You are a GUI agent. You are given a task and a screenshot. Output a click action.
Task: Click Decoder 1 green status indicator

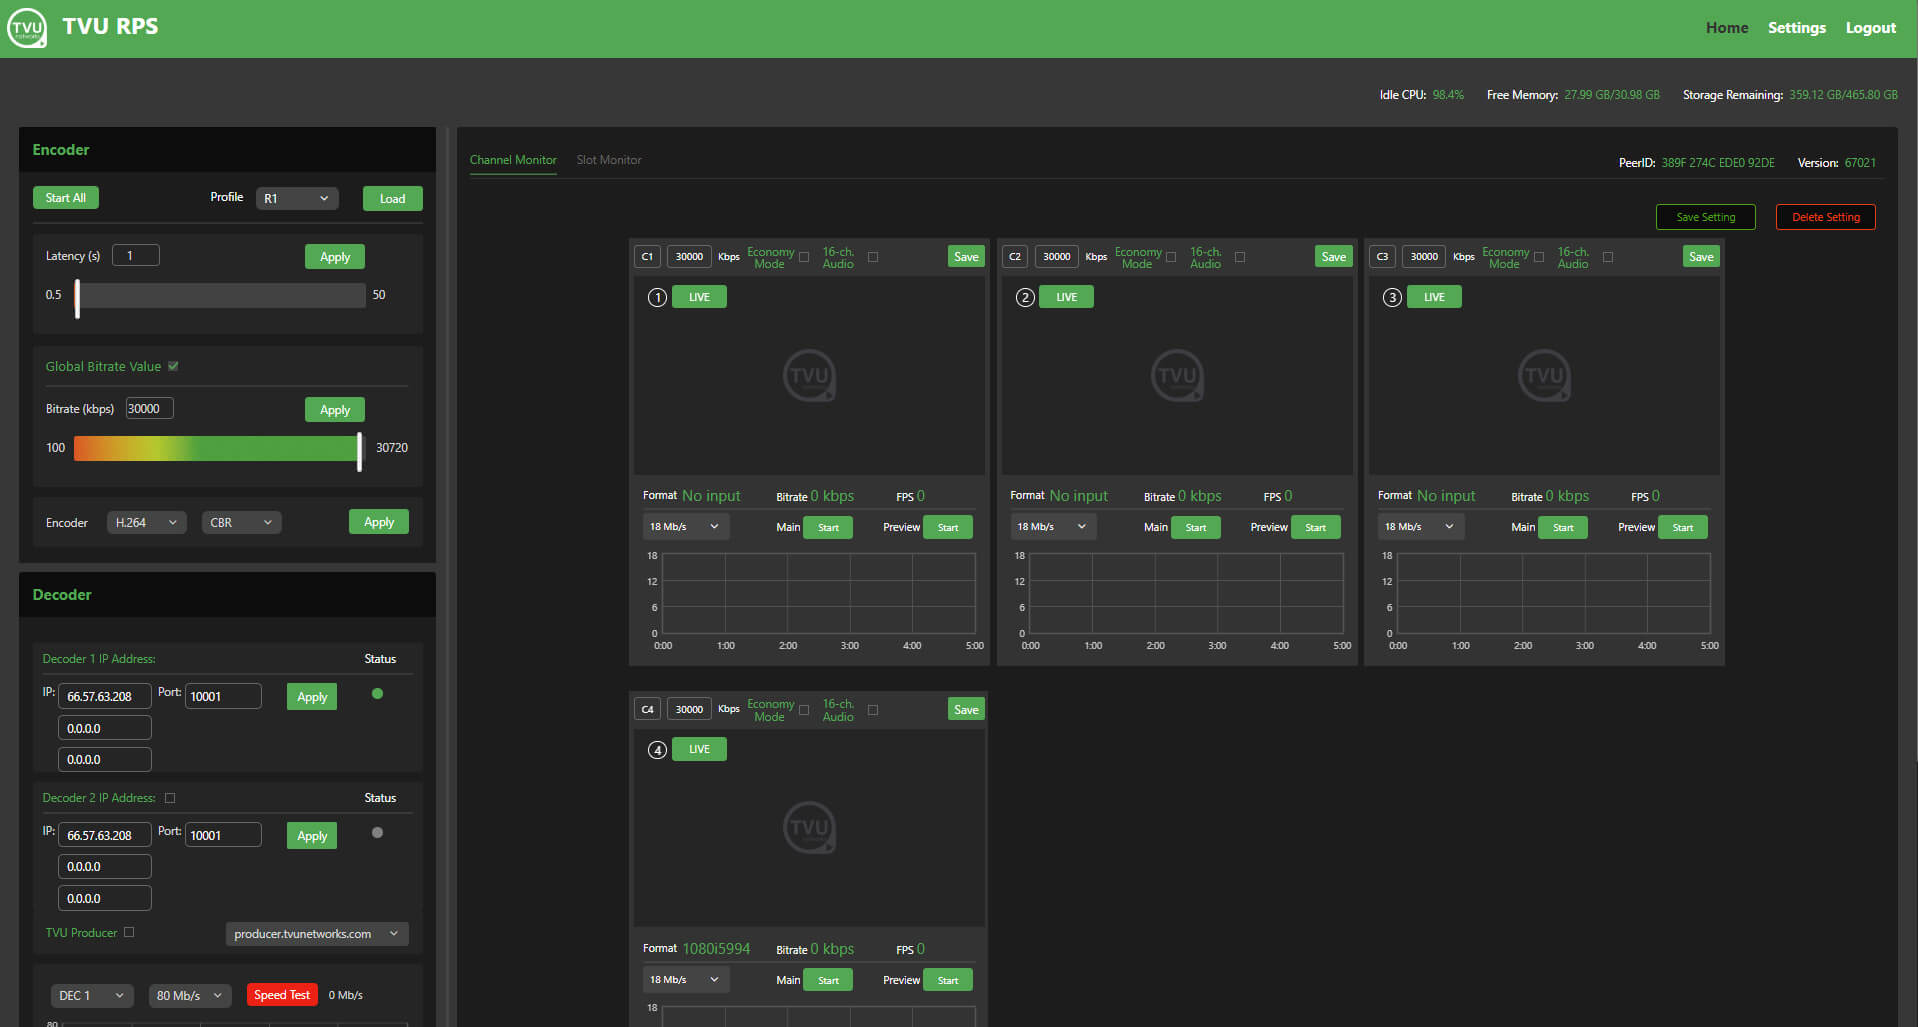click(x=377, y=693)
